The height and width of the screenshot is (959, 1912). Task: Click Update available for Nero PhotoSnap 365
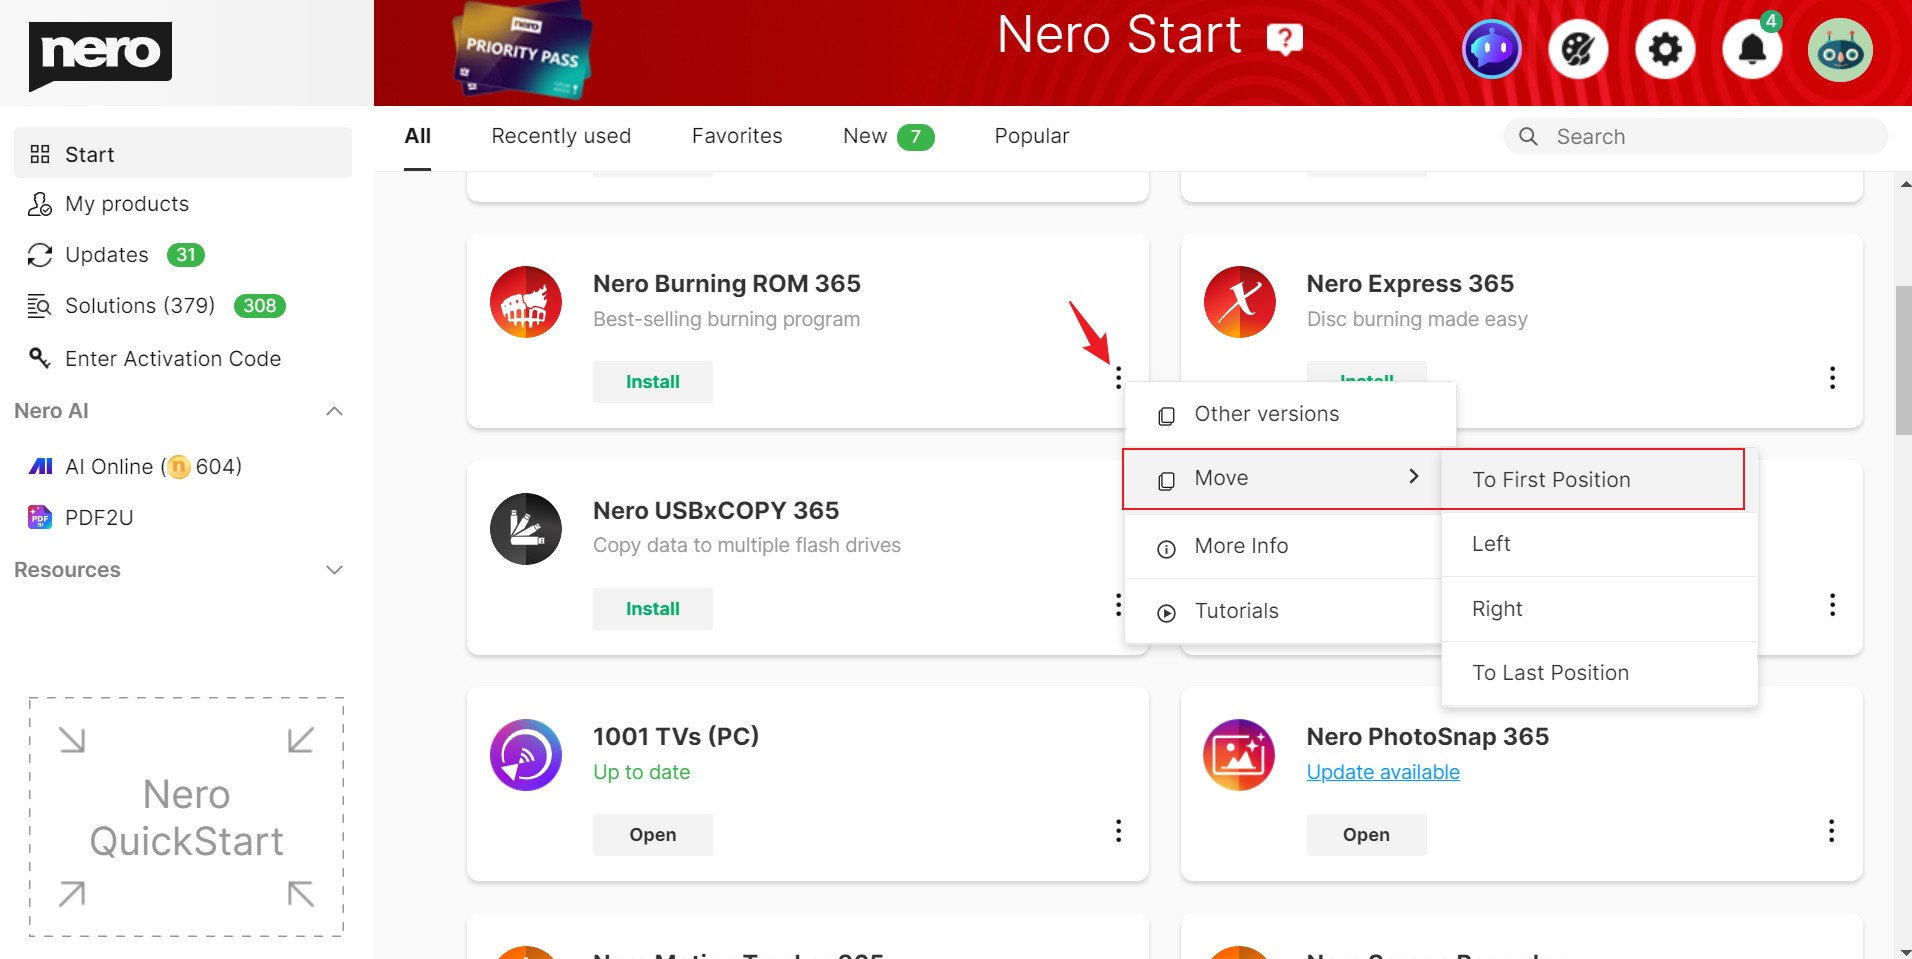1382,771
